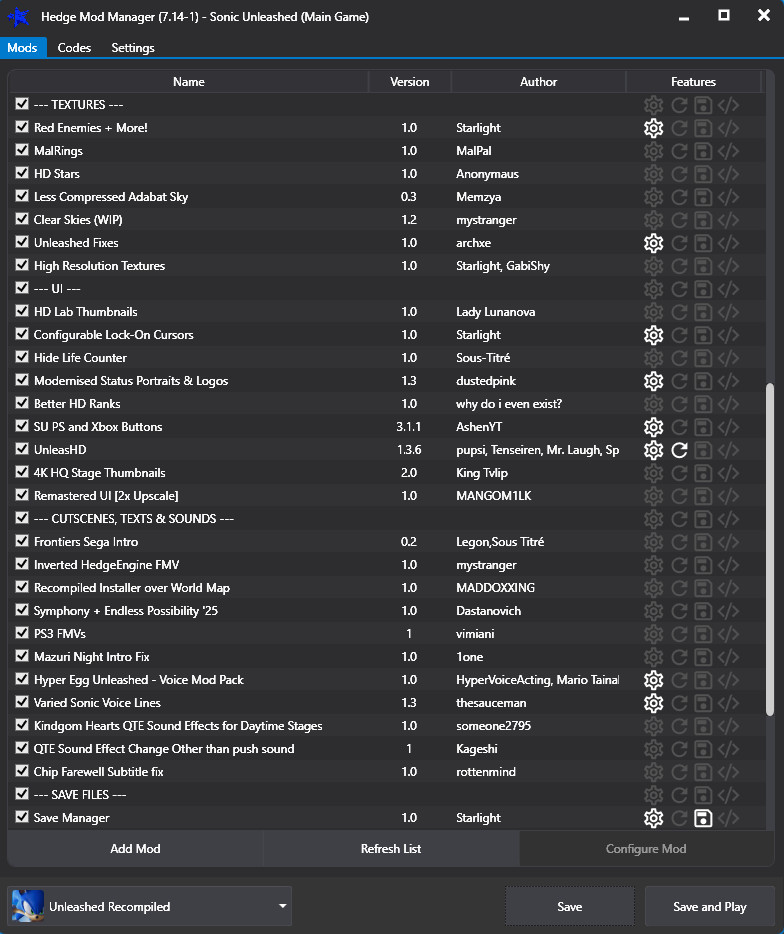
Task: Click gear icon for Configurable Lock-On Cursors
Action: tap(653, 335)
